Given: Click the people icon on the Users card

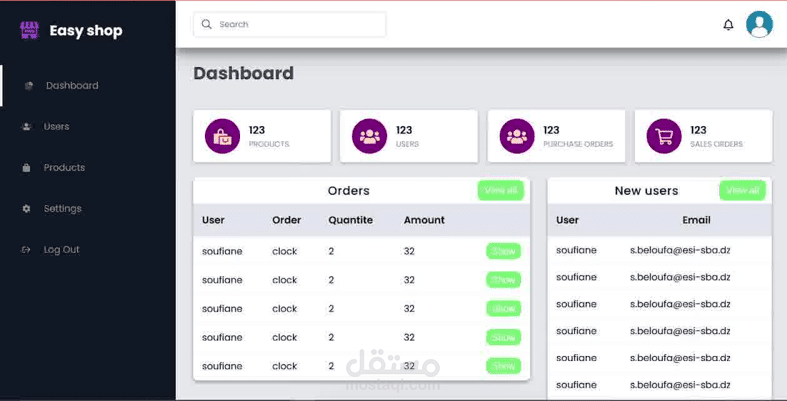Looking at the screenshot, I should (x=369, y=136).
